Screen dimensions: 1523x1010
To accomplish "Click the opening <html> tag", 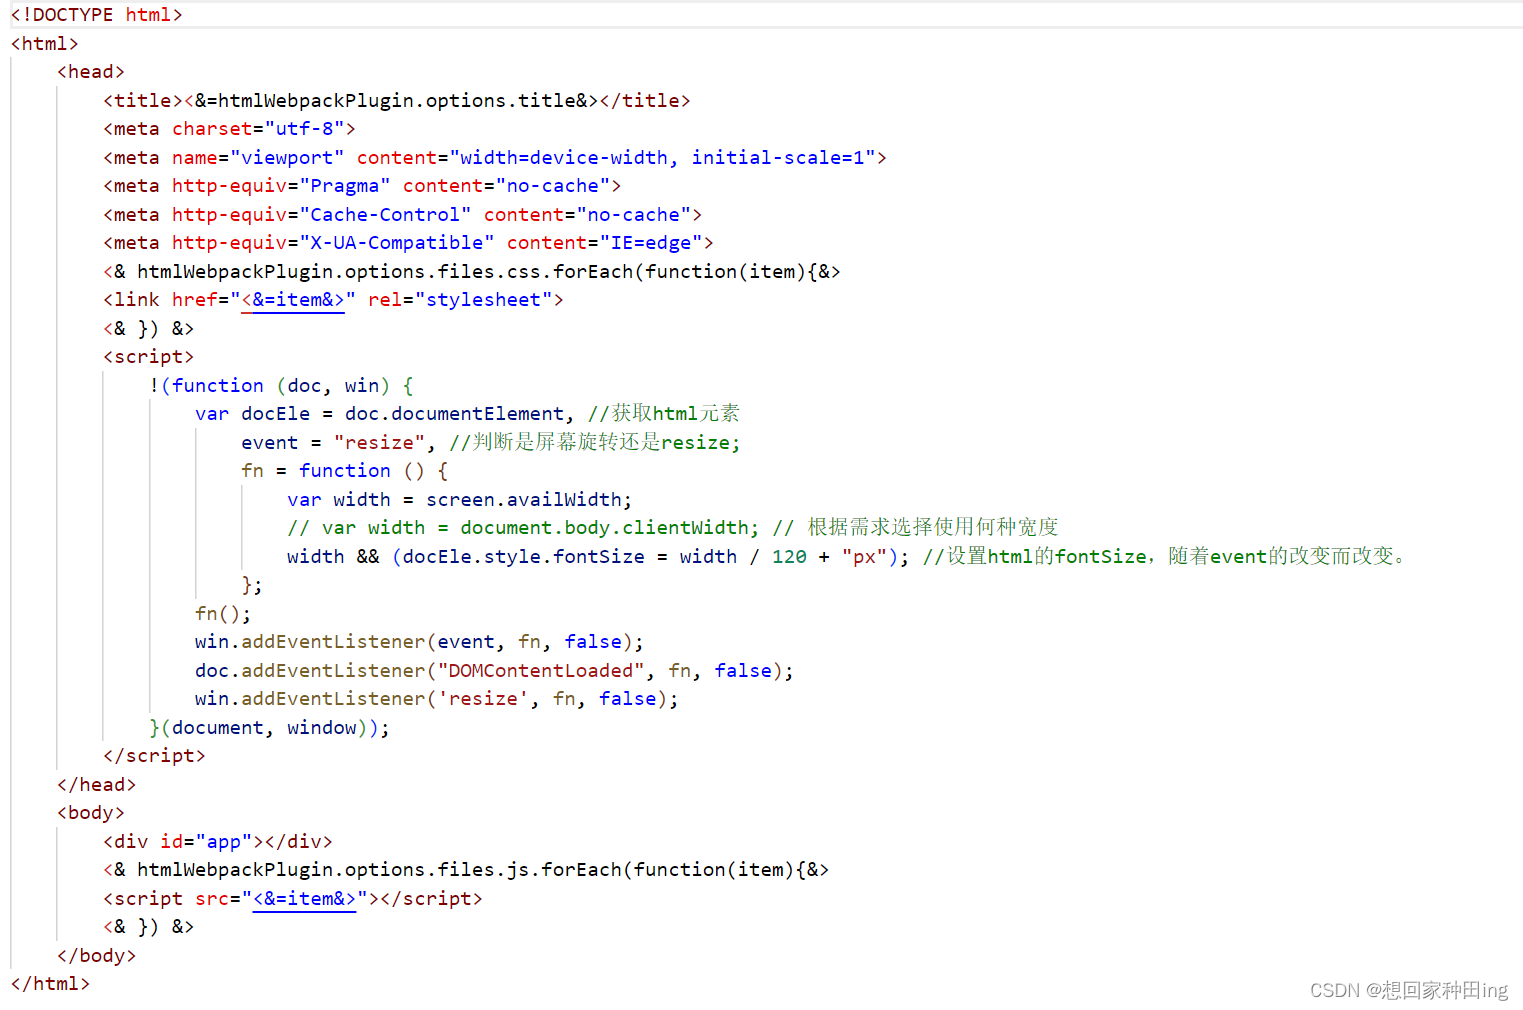I will (44, 44).
